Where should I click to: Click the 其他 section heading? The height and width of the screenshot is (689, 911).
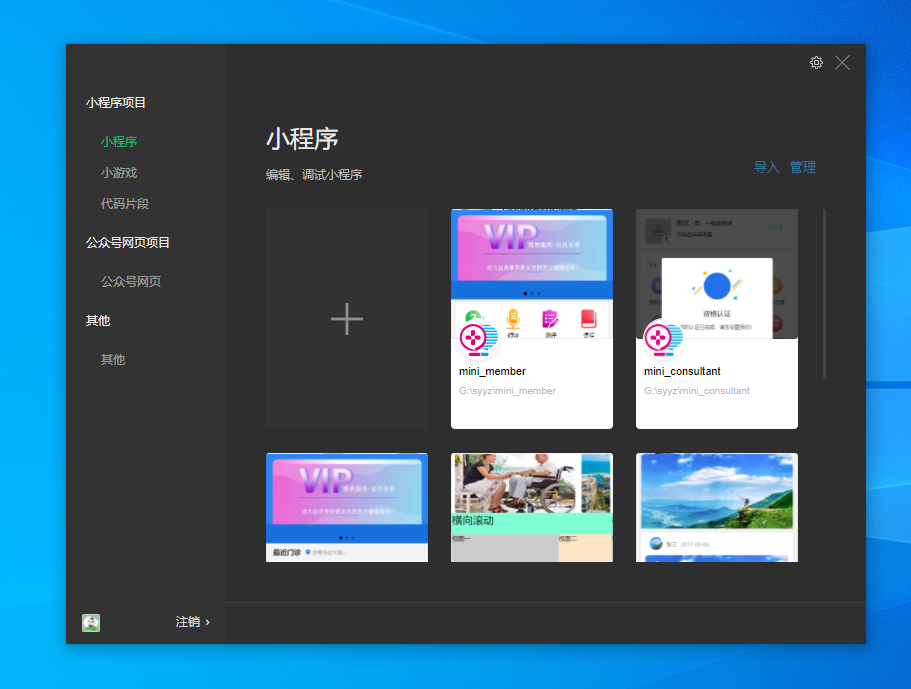pyautogui.click(x=98, y=321)
